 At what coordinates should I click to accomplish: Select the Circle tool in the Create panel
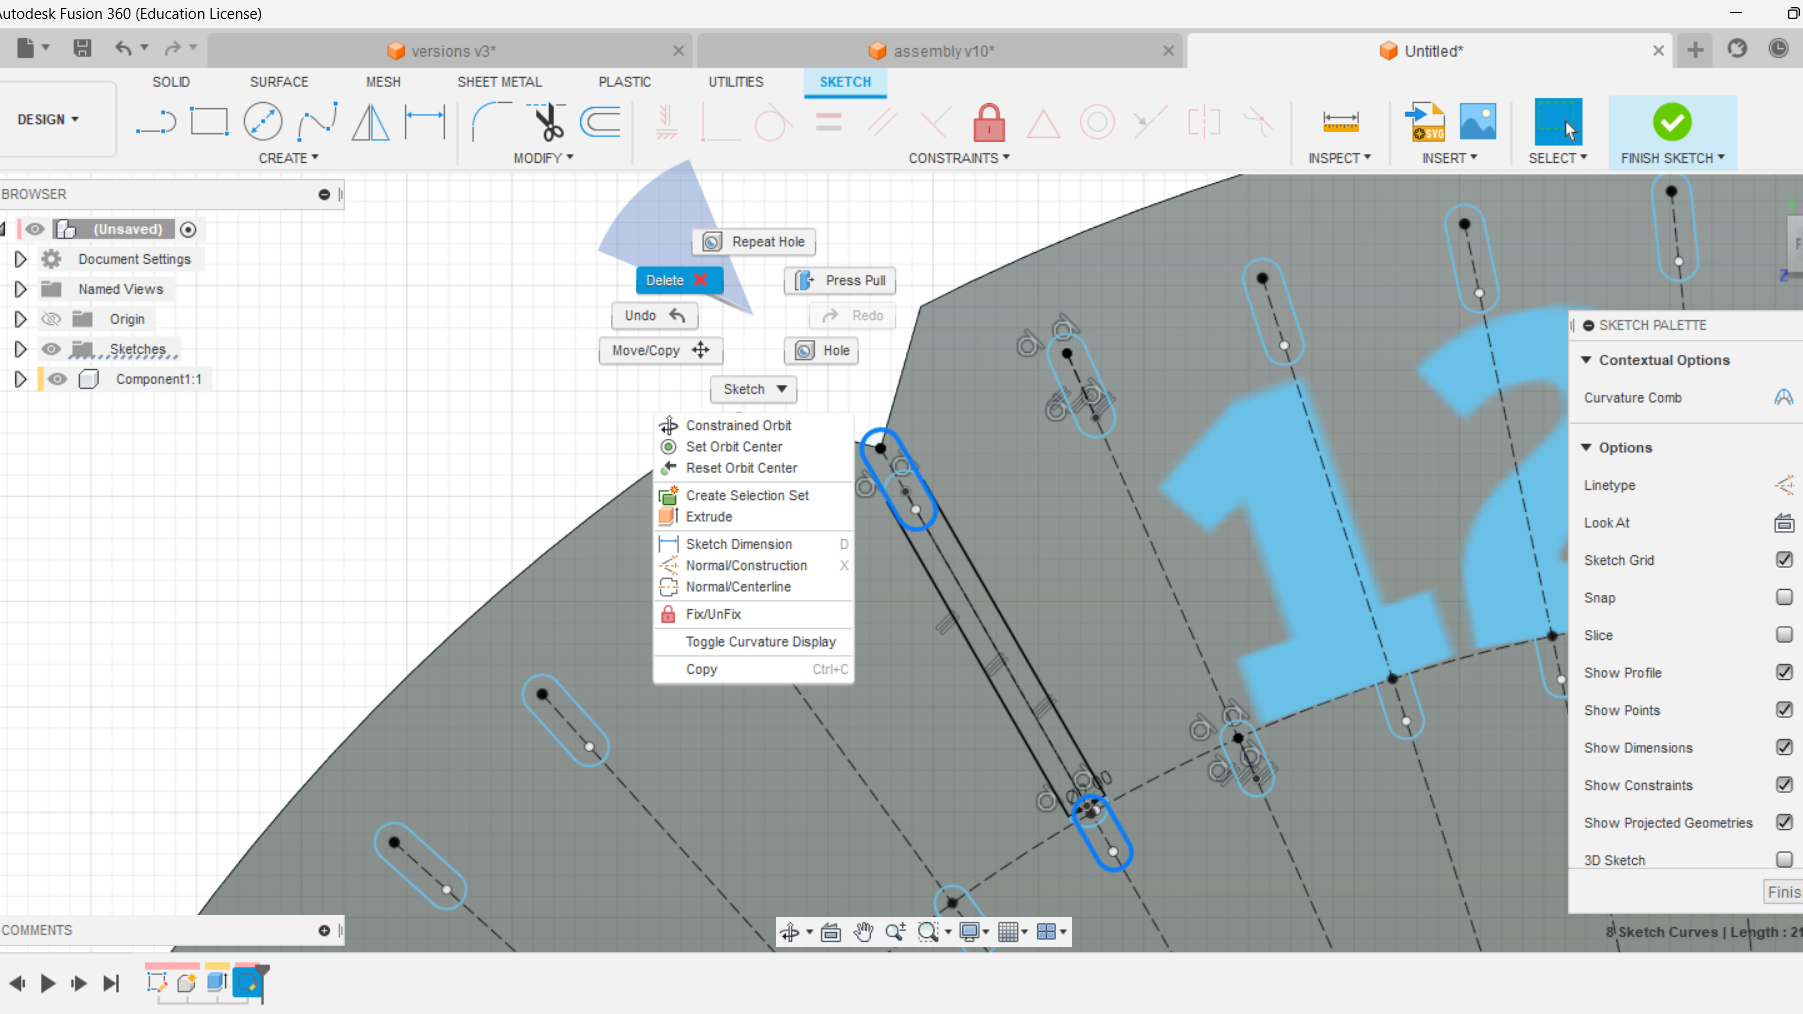coord(263,120)
